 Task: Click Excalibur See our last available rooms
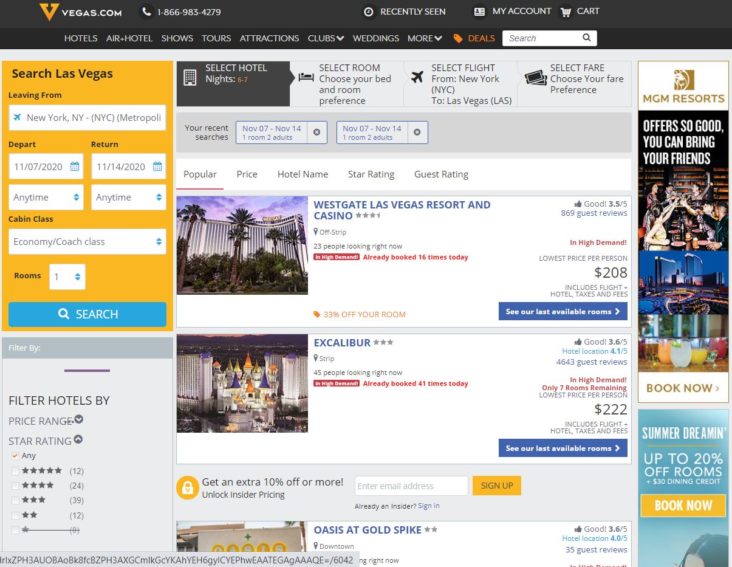563,448
